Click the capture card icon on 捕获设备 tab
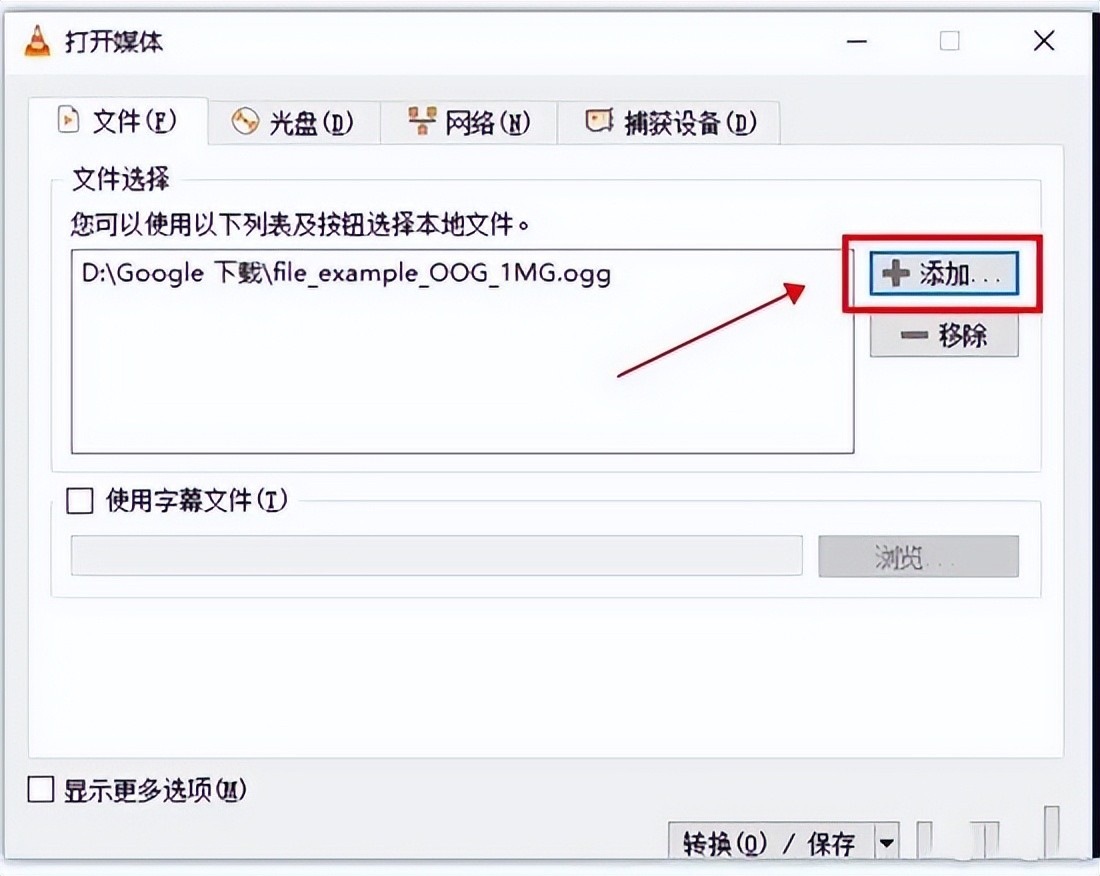1100x876 pixels. 599,121
